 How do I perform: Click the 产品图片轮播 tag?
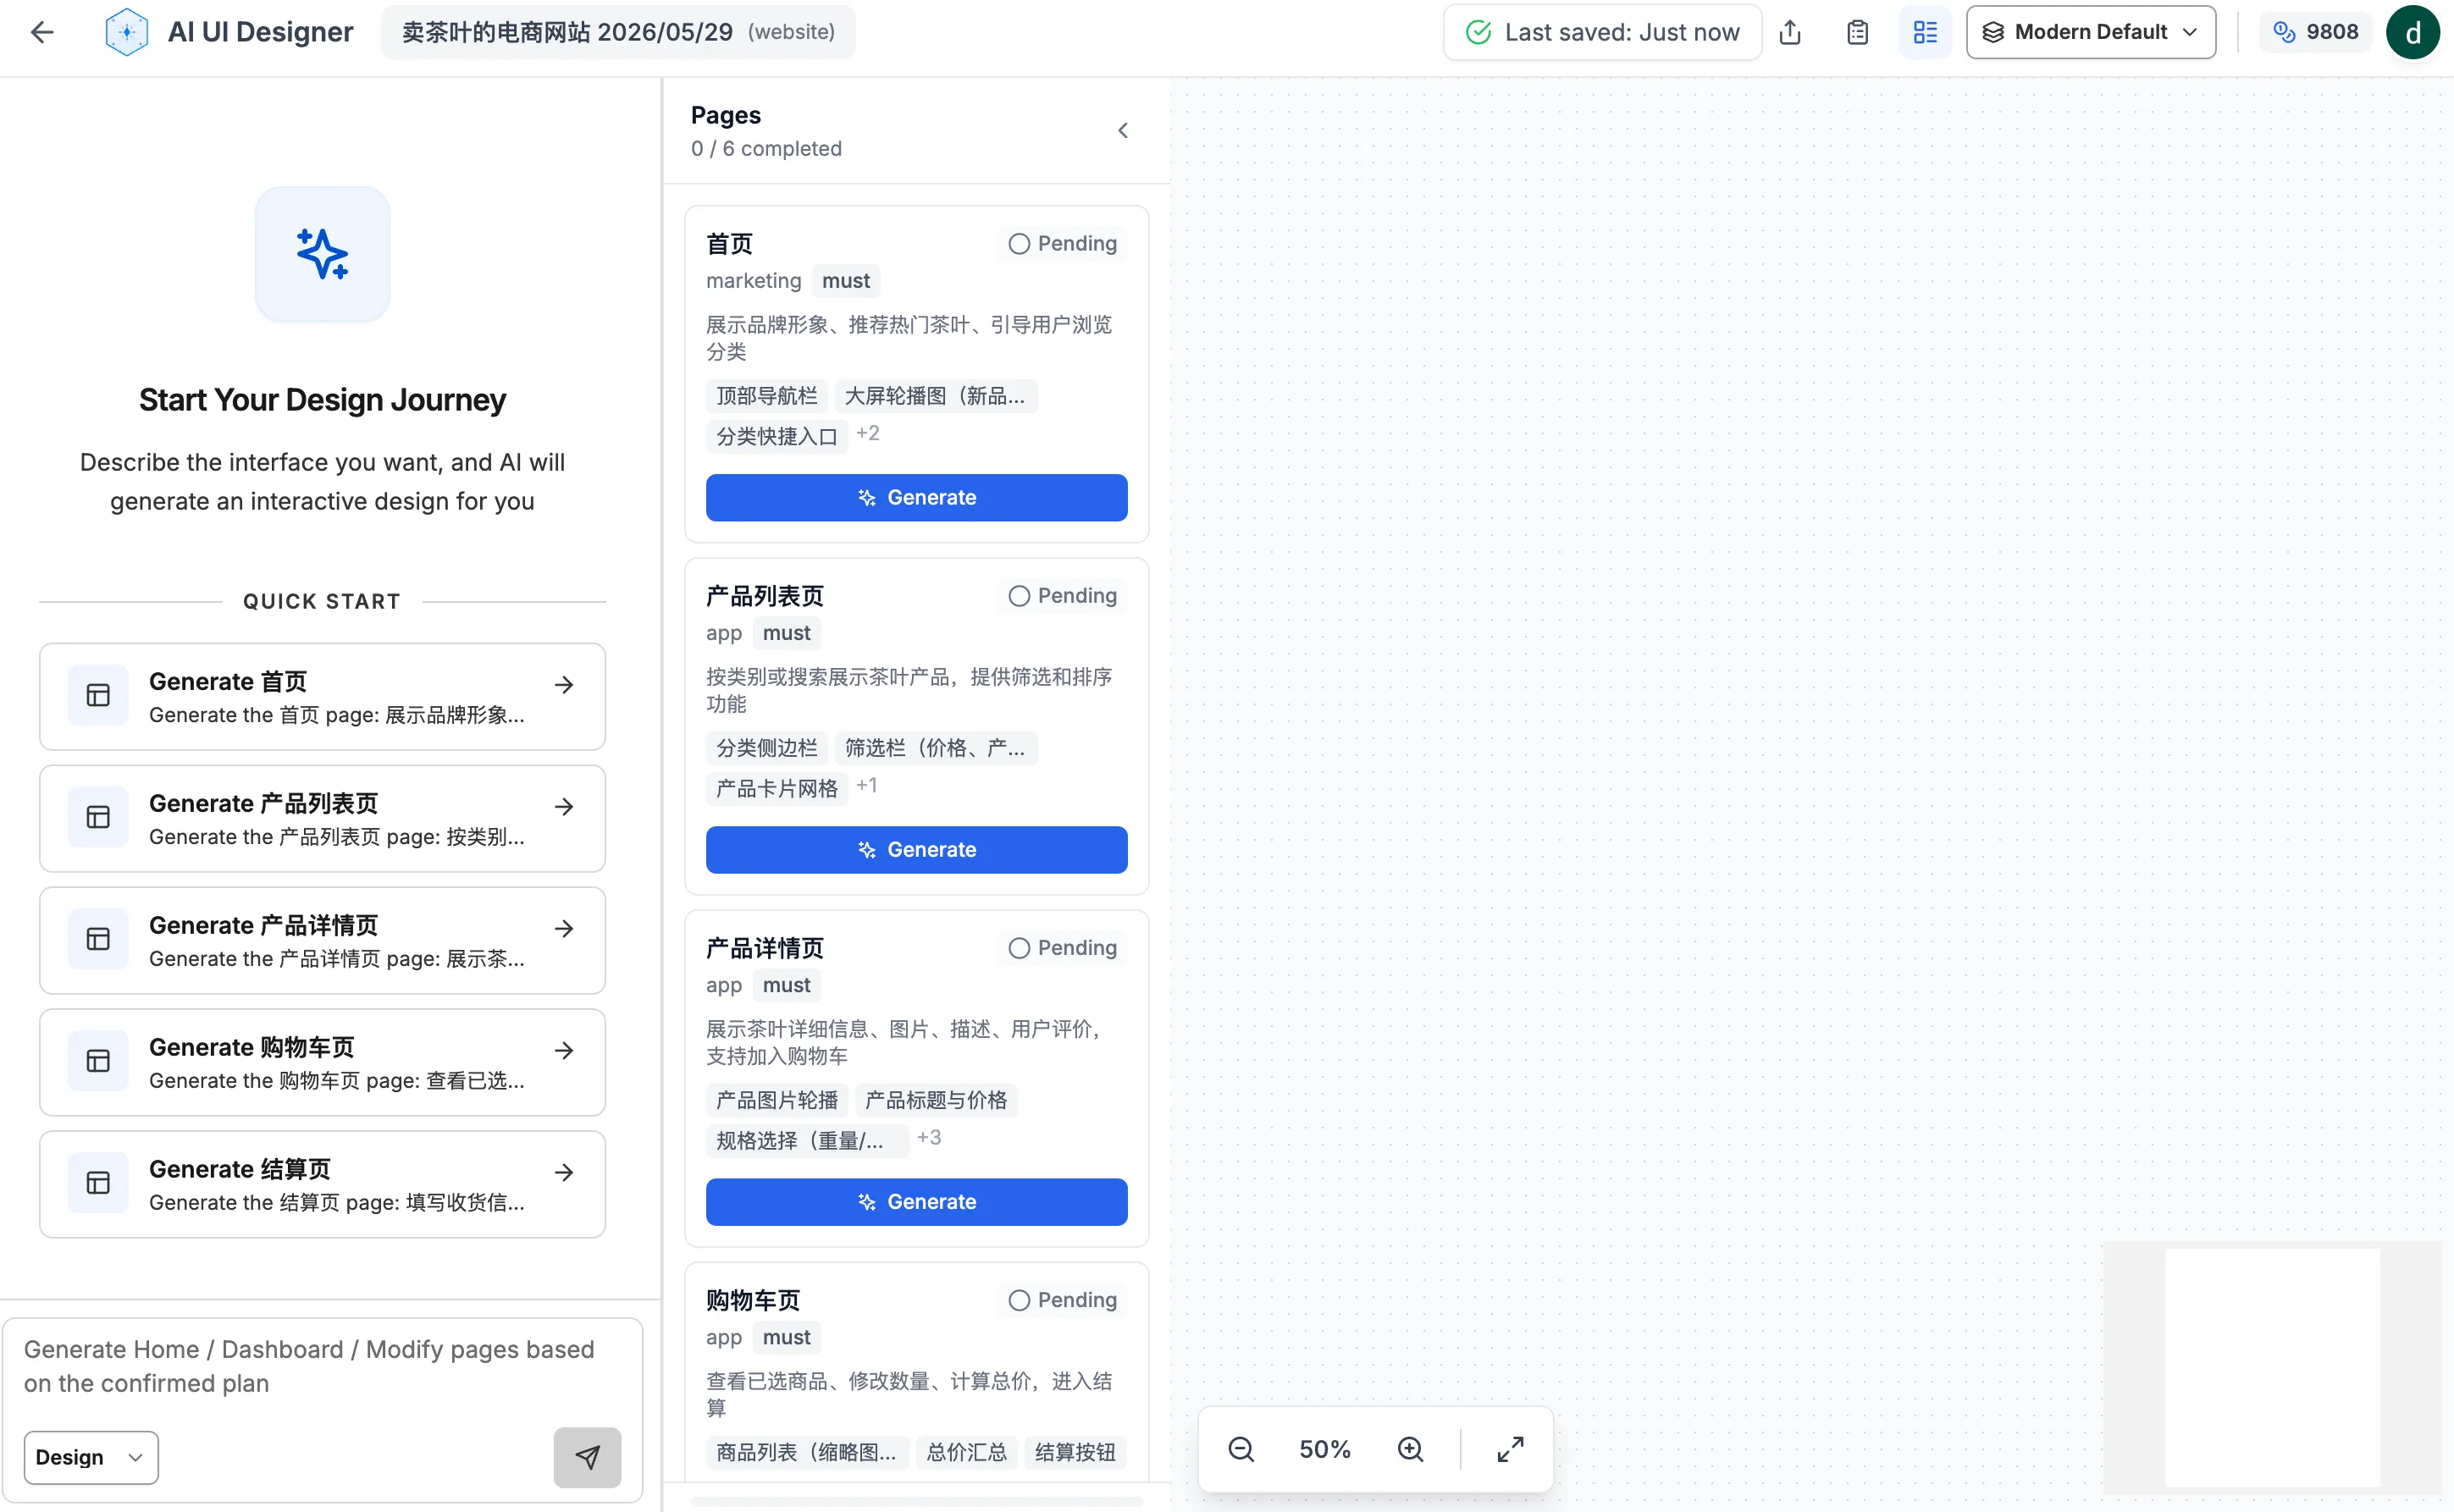coord(777,1100)
